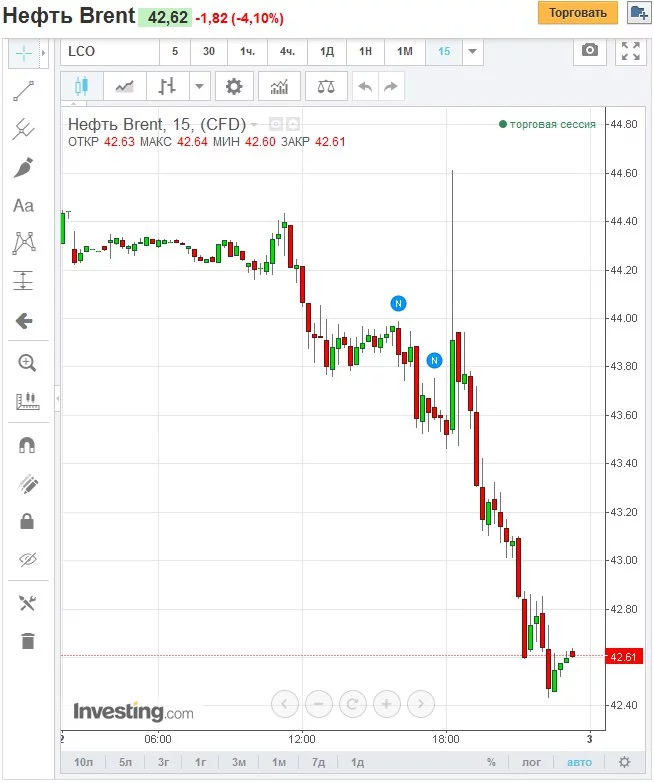Select the 3м date range
This screenshot has height=783, width=654.
click(239, 763)
